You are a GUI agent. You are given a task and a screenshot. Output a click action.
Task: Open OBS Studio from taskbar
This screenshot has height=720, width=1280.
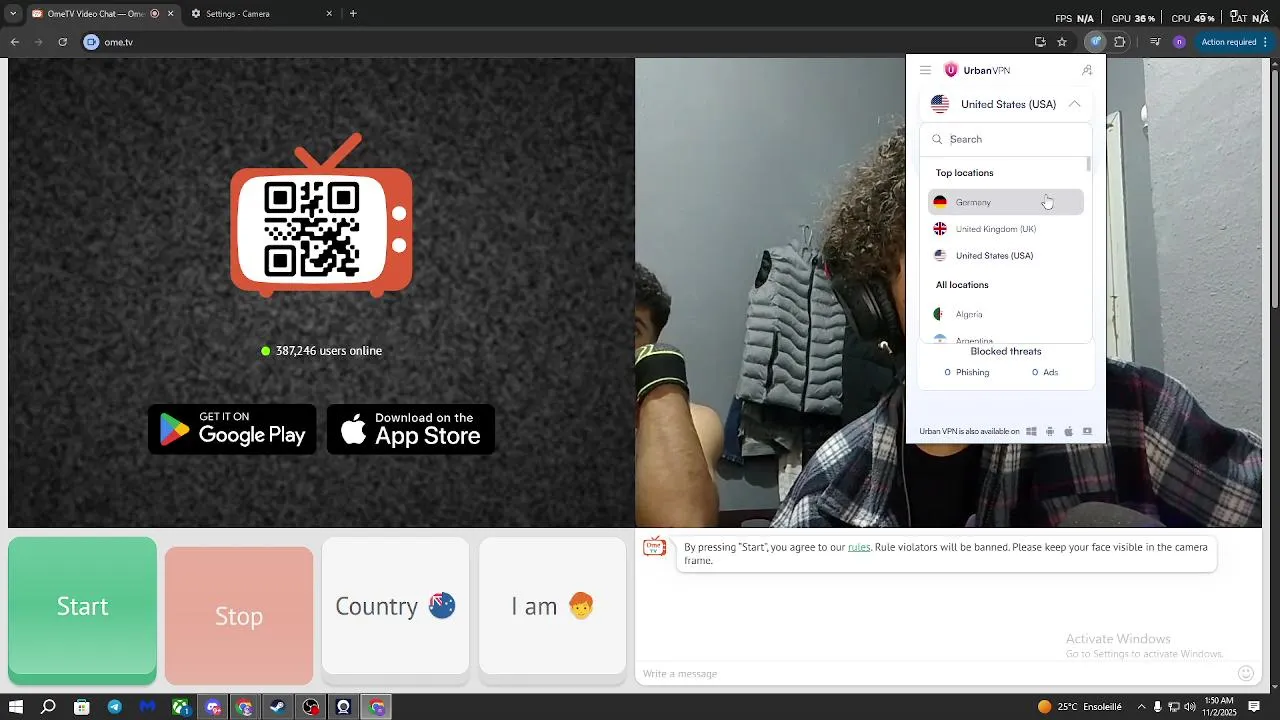311,707
